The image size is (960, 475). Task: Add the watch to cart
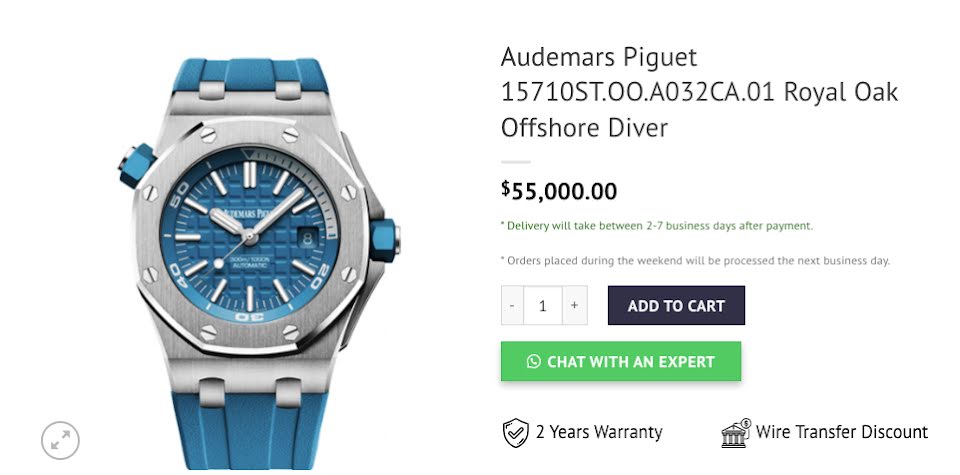(x=676, y=305)
